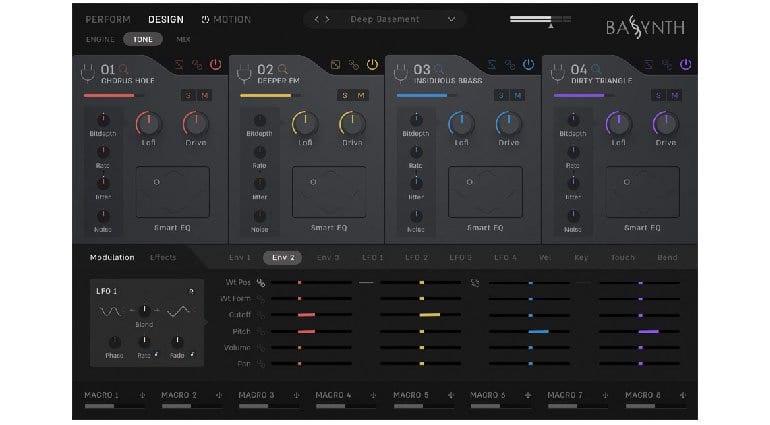Solo layer 02 with the S button
Viewport: 770px width, 425px height.
coord(344,95)
